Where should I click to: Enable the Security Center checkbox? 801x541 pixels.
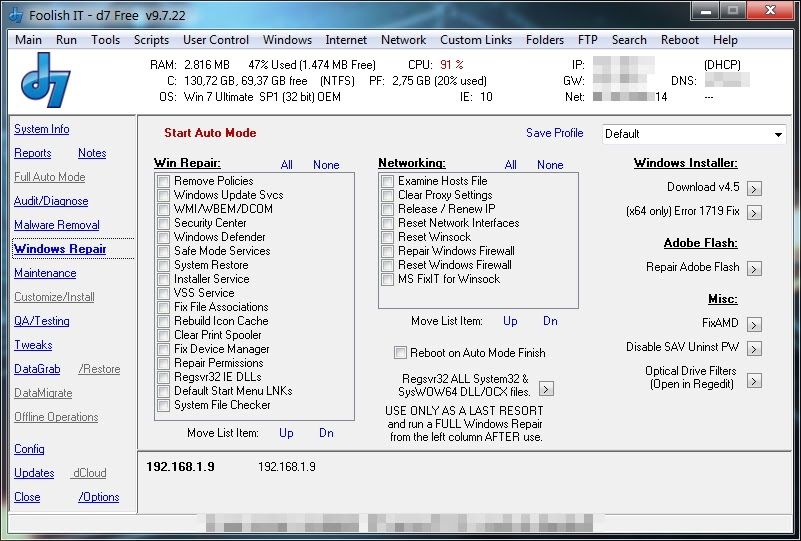pos(163,223)
